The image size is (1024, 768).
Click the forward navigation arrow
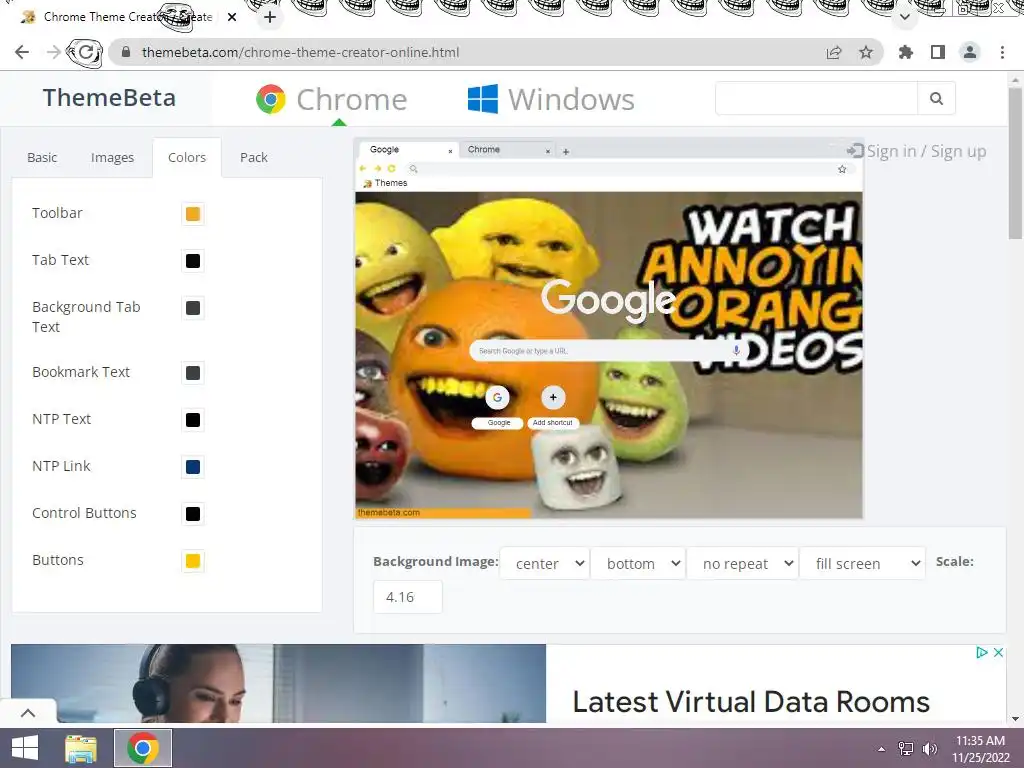pos(54,52)
